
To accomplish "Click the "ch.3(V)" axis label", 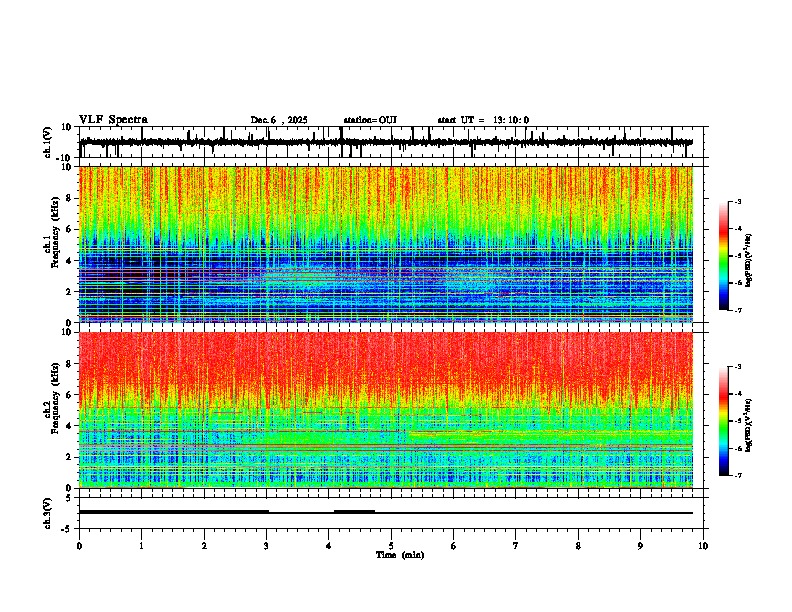I will coord(47,513).
